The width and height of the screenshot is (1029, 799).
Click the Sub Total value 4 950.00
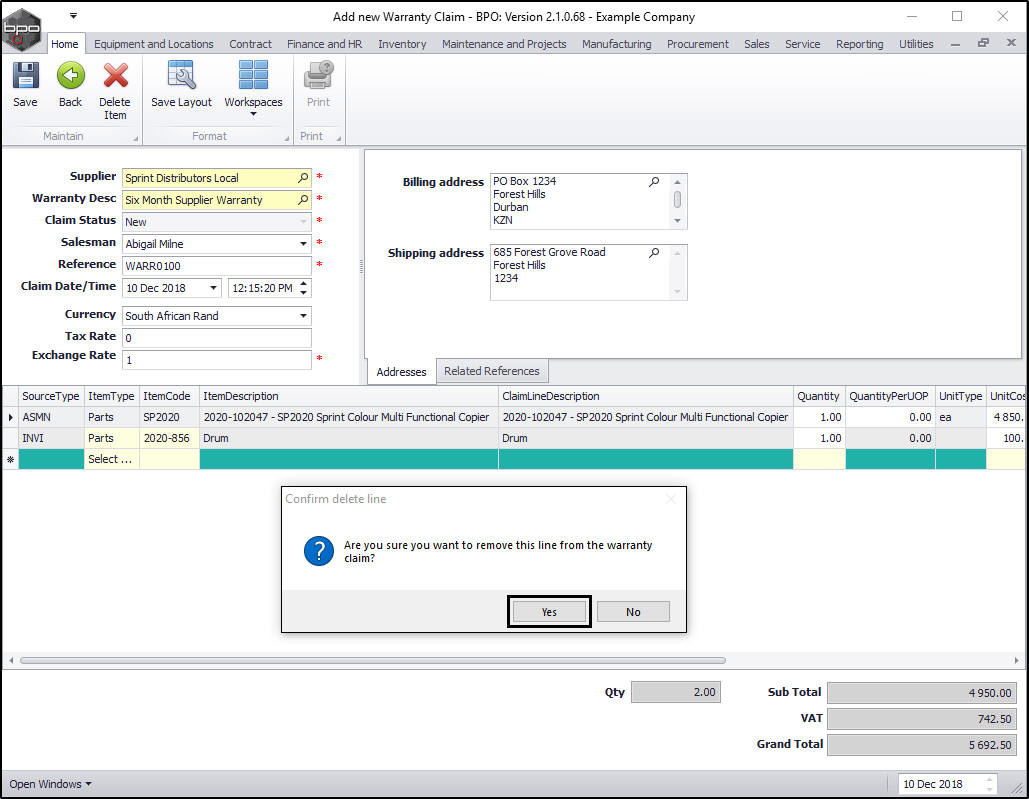[921, 693]
